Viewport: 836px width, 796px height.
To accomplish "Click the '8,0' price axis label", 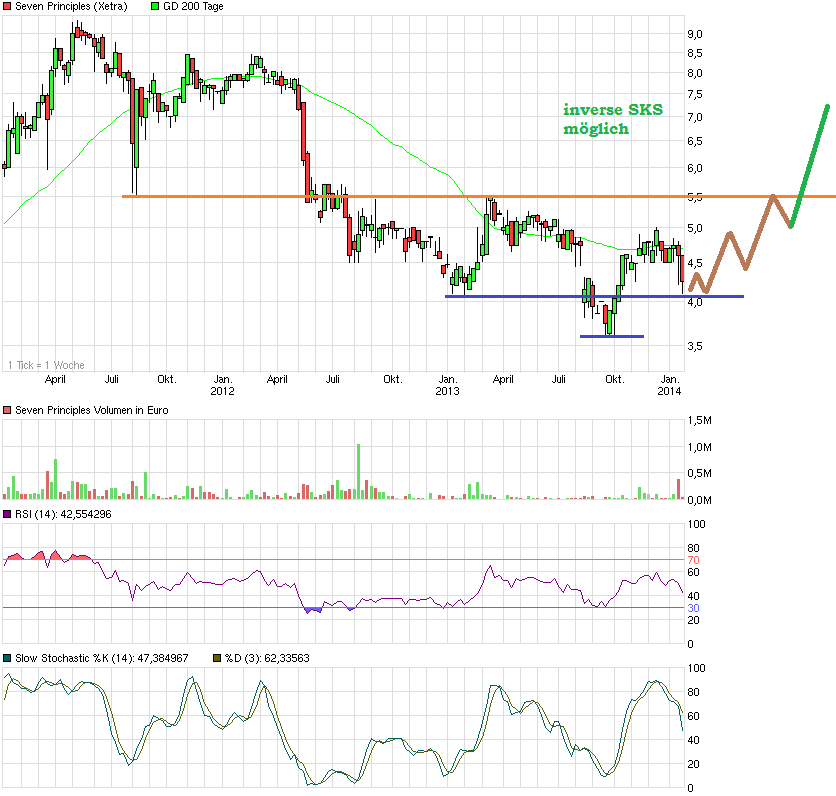I will (695, 74).
